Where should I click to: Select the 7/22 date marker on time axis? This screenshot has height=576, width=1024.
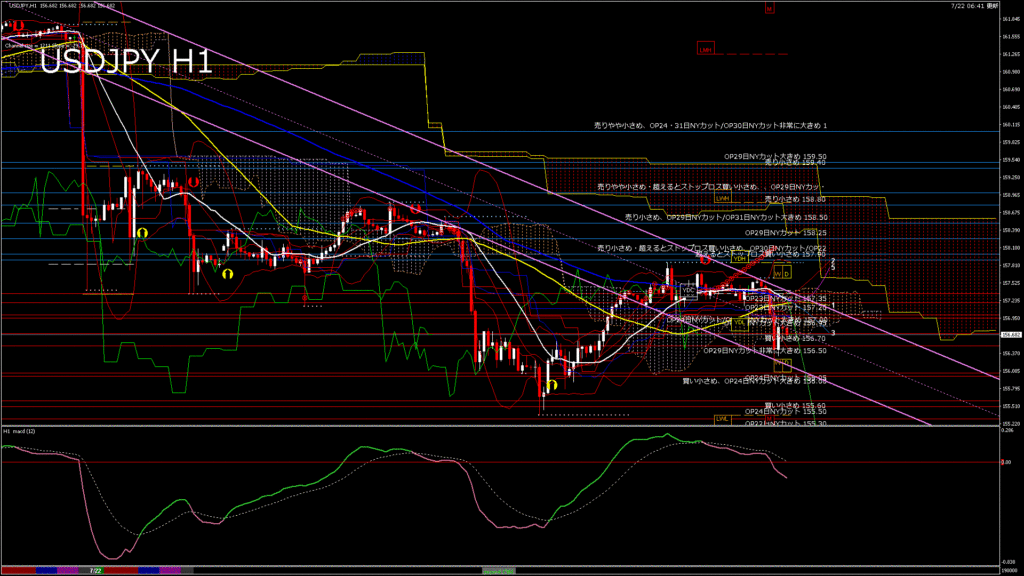[x=96, y=571]
